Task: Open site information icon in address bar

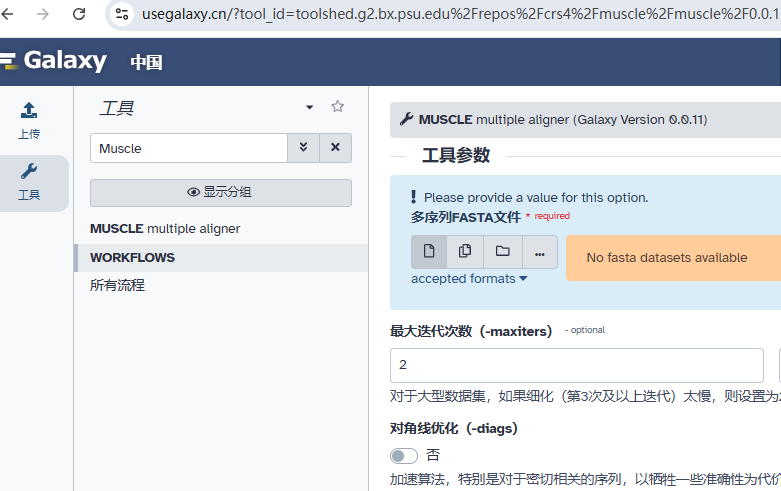Action: click(x=122, y=14)
